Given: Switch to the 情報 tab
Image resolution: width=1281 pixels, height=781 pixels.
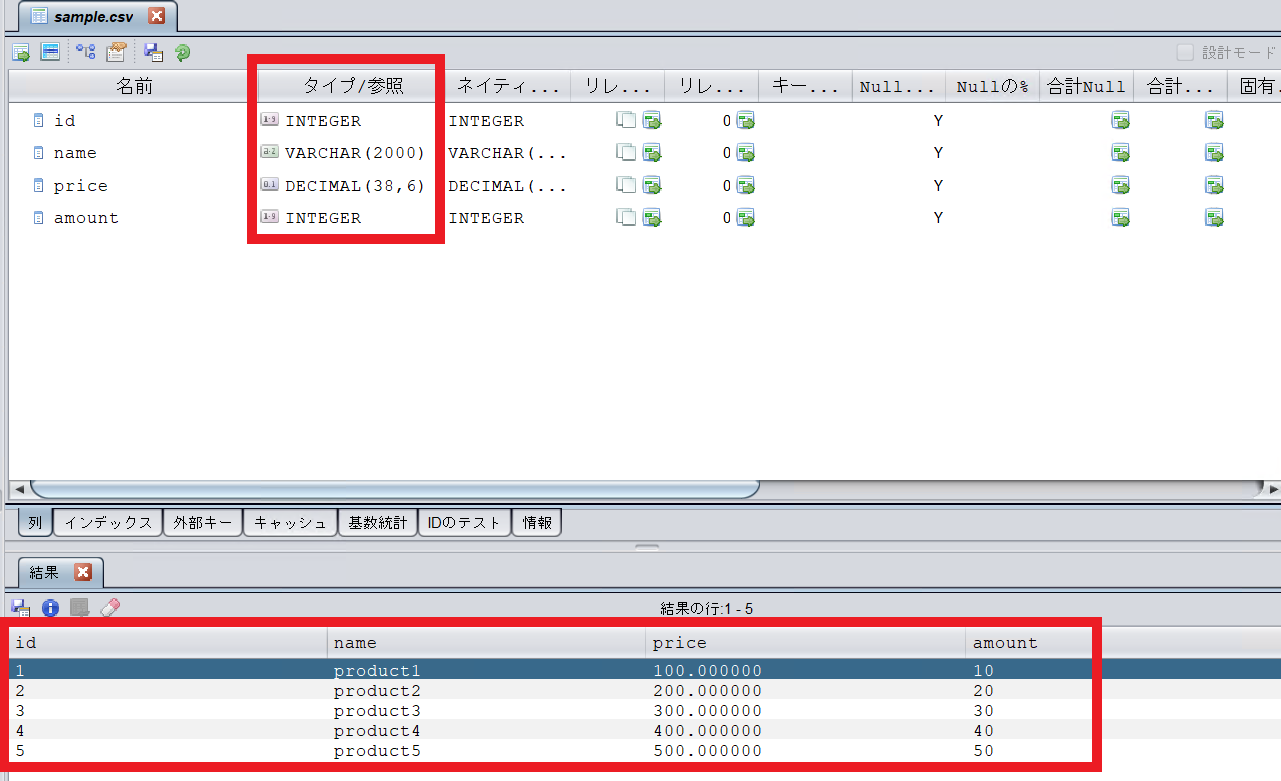Looking at the screenshot, I should tap(537, 522).
